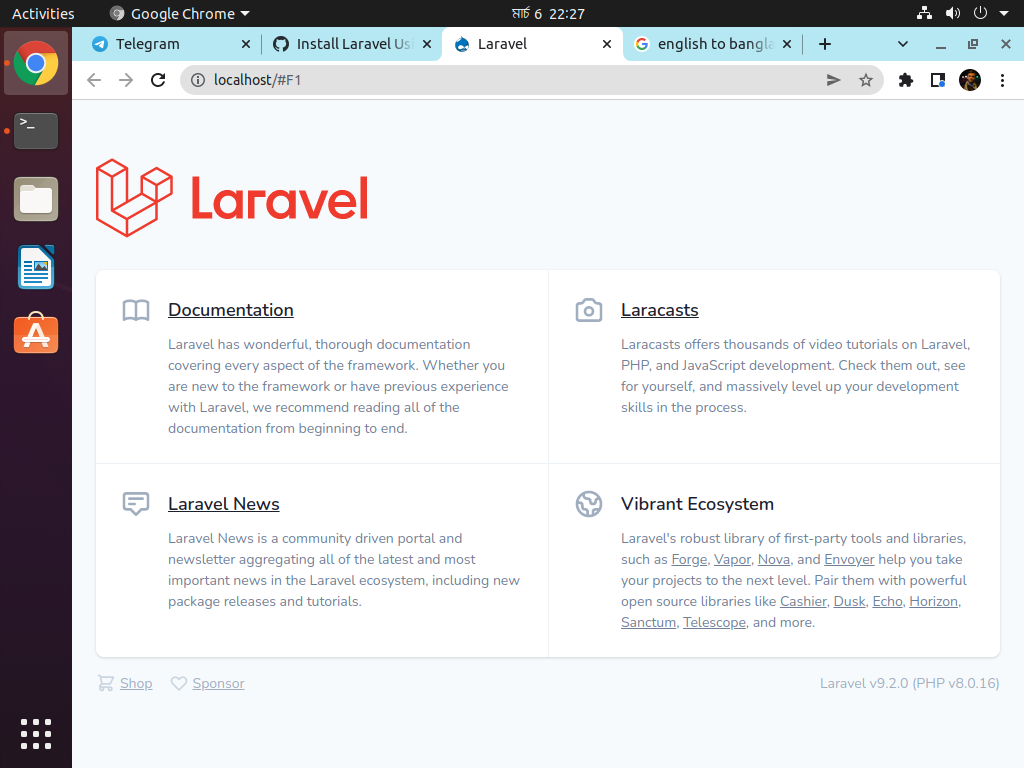
Task: Click the Vibrant Ecosystem heading
Action: (697, 504)
